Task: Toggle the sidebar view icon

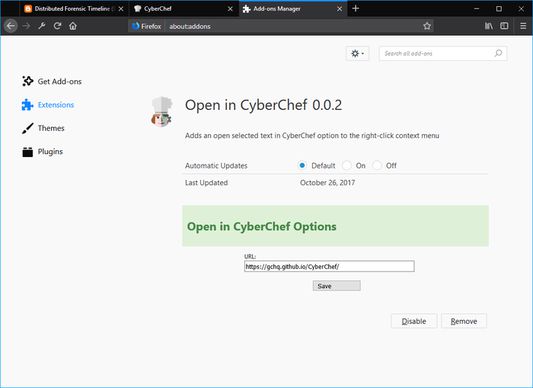Action: 504,26
